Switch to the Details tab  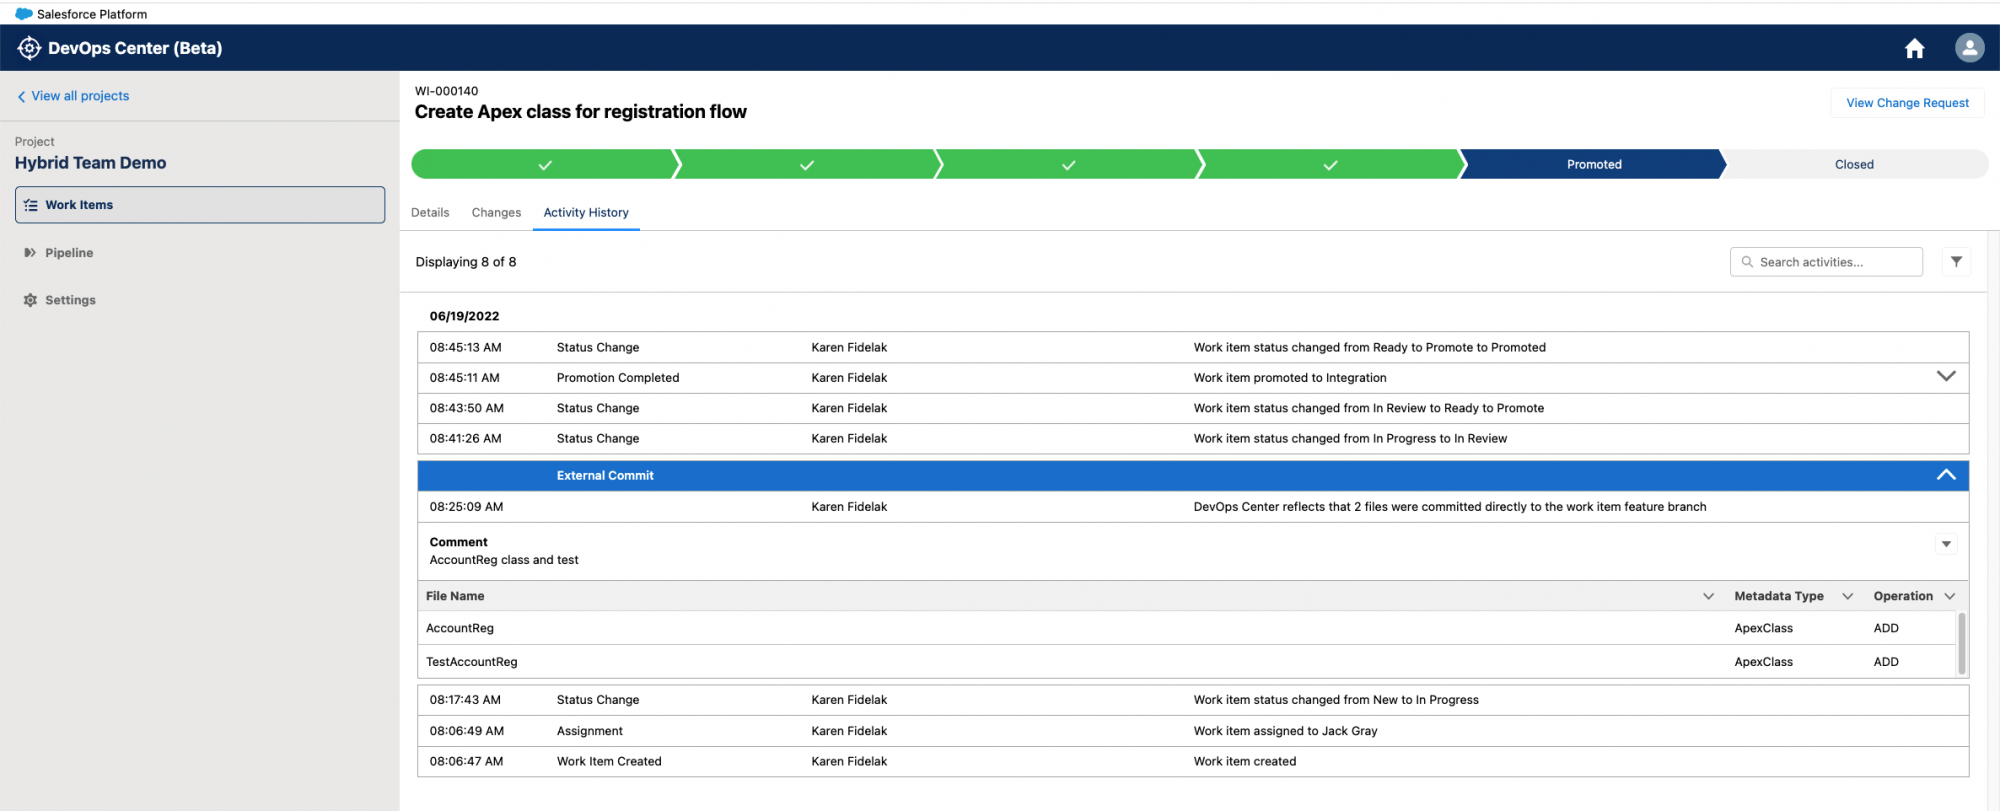coord(430,212)
